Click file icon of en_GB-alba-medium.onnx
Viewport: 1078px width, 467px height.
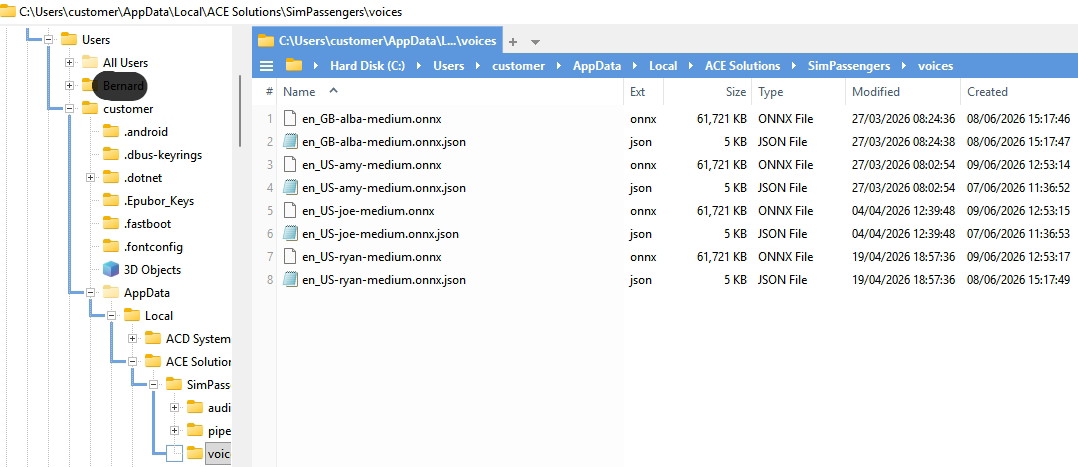pyautogui.click(x=289, y=118)
